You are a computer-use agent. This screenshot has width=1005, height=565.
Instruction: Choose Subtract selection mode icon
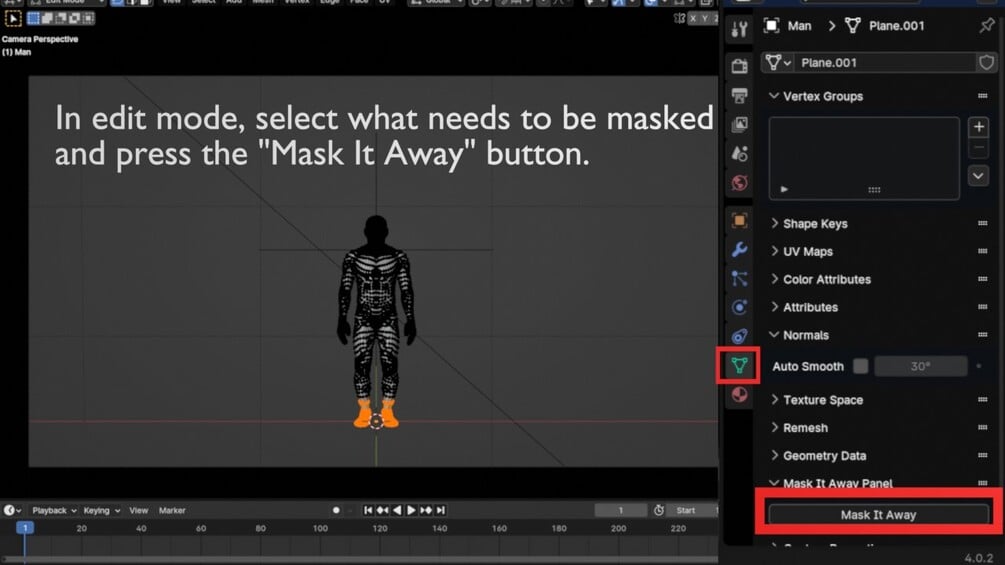coord(60,19)
